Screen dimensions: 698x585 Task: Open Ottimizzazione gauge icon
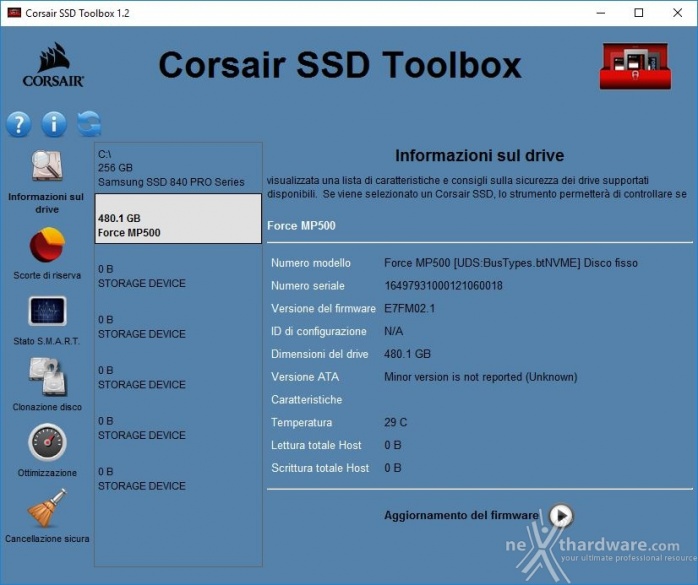[x=47, y=443]
